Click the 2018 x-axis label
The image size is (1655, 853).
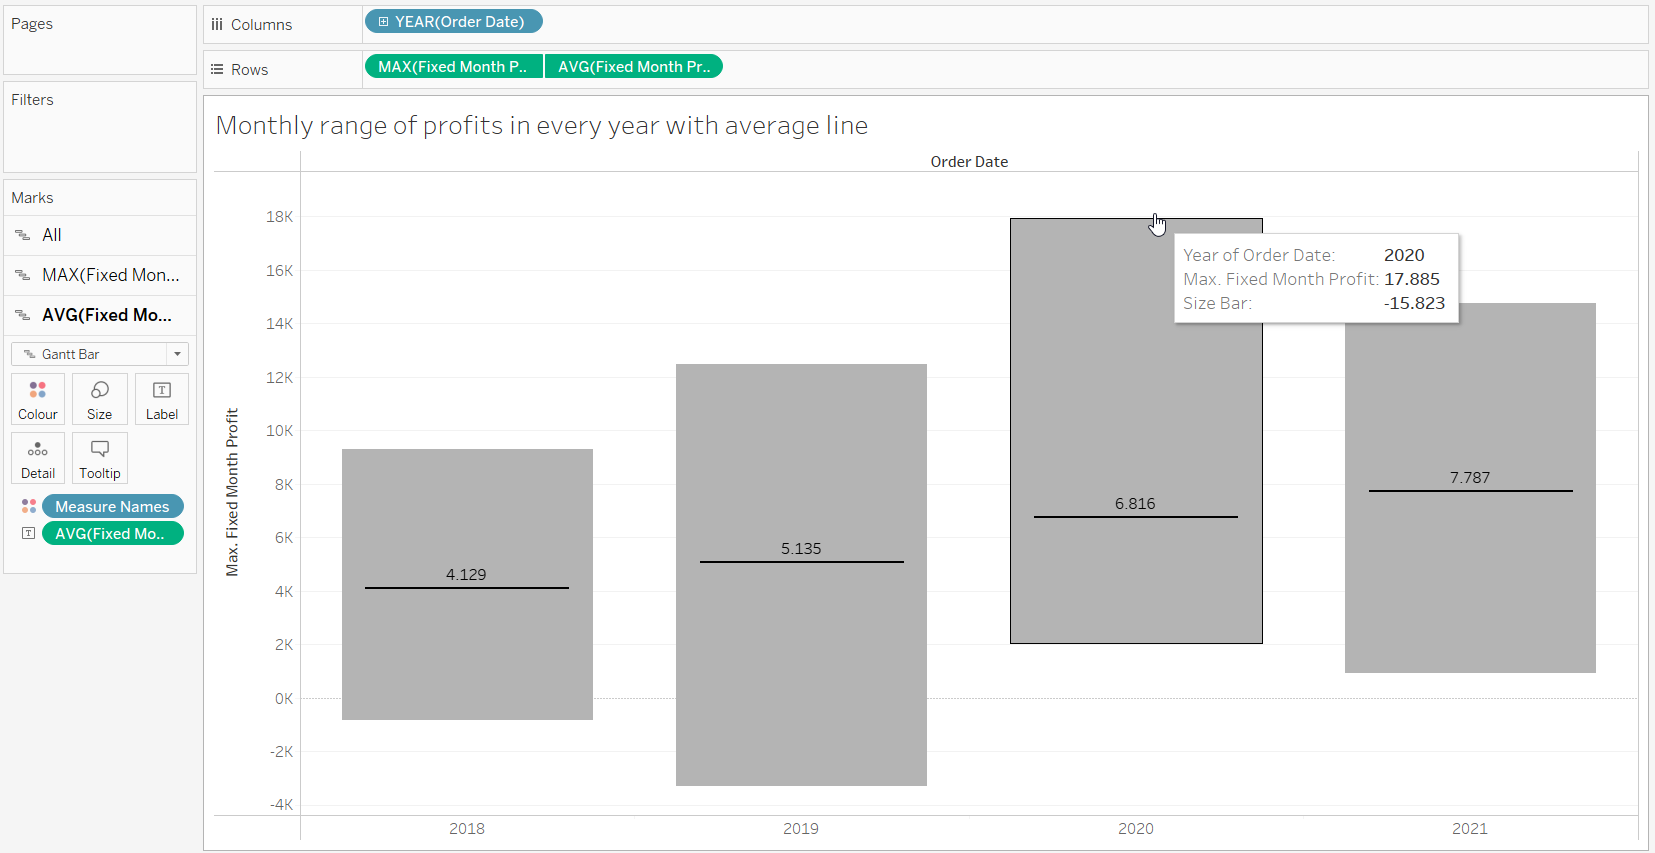click(x=467, y=828)
